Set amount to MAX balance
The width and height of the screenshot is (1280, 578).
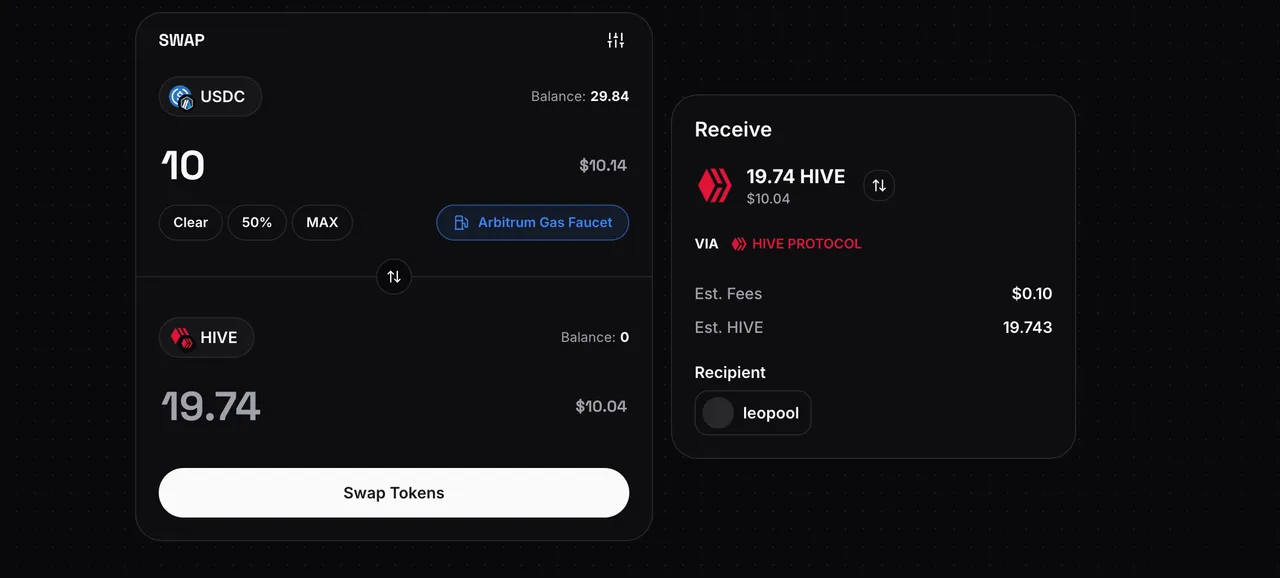click(322, 222)
